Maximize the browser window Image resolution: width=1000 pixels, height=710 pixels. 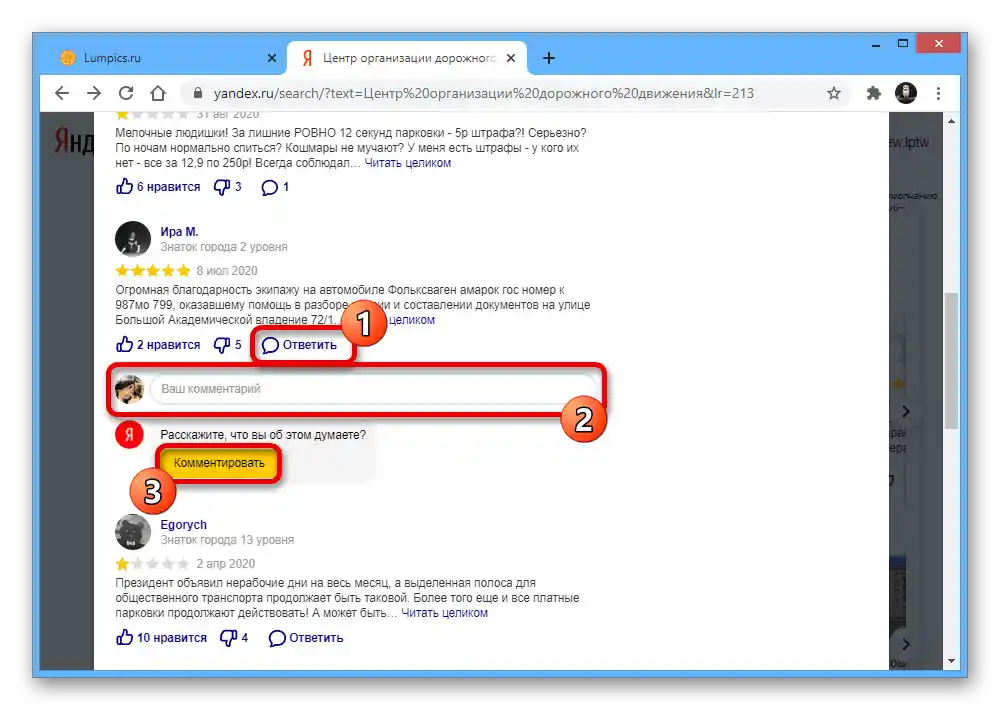point(902,43)
